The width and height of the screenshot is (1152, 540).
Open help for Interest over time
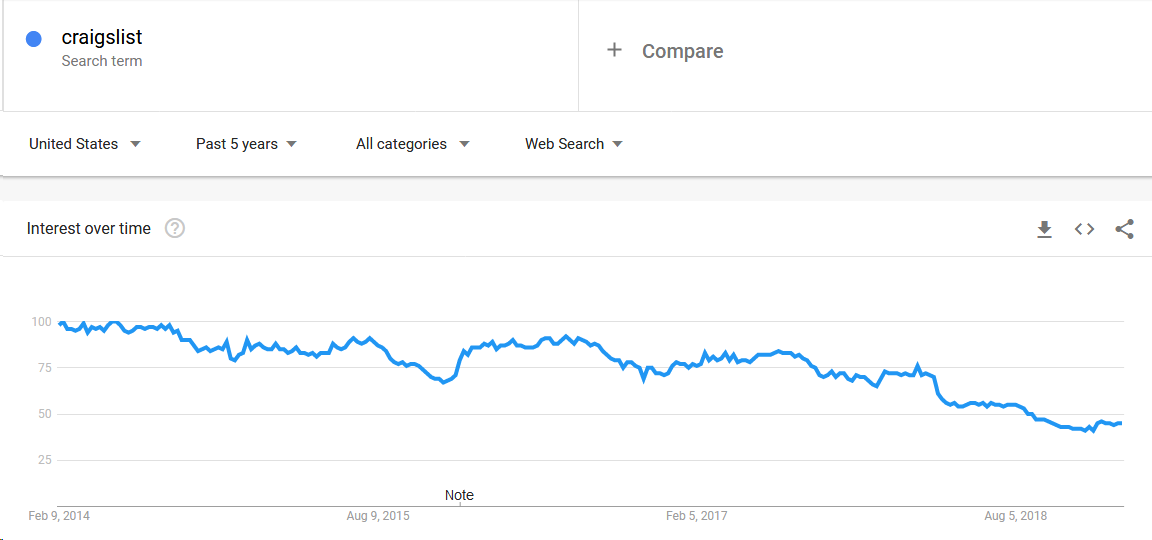pos(175,229)
